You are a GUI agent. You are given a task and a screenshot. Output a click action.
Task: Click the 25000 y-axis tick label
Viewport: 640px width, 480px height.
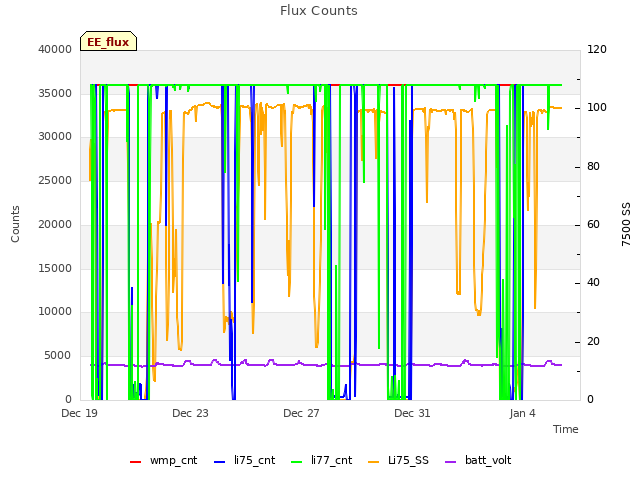click(x=55, y=180)
